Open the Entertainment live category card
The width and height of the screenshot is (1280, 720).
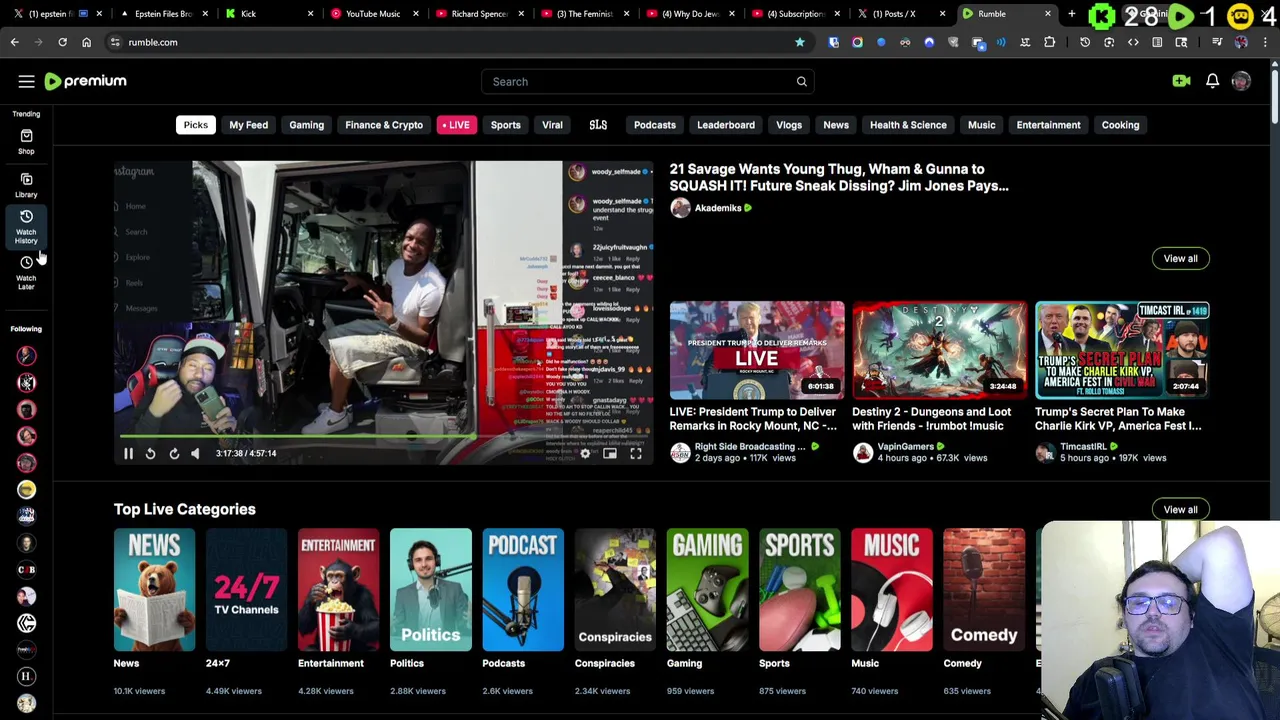pos(338,590)
